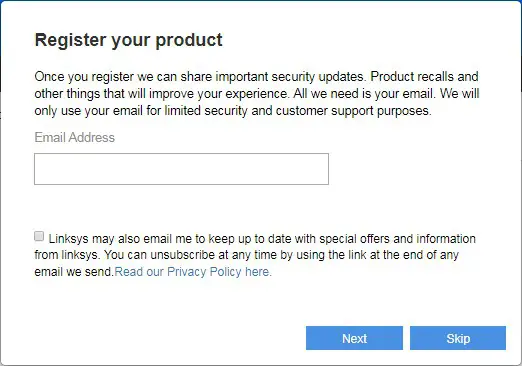Click the phrase important security updates
The height and width of the screenshot is (366, 522).
pos(290,77)
